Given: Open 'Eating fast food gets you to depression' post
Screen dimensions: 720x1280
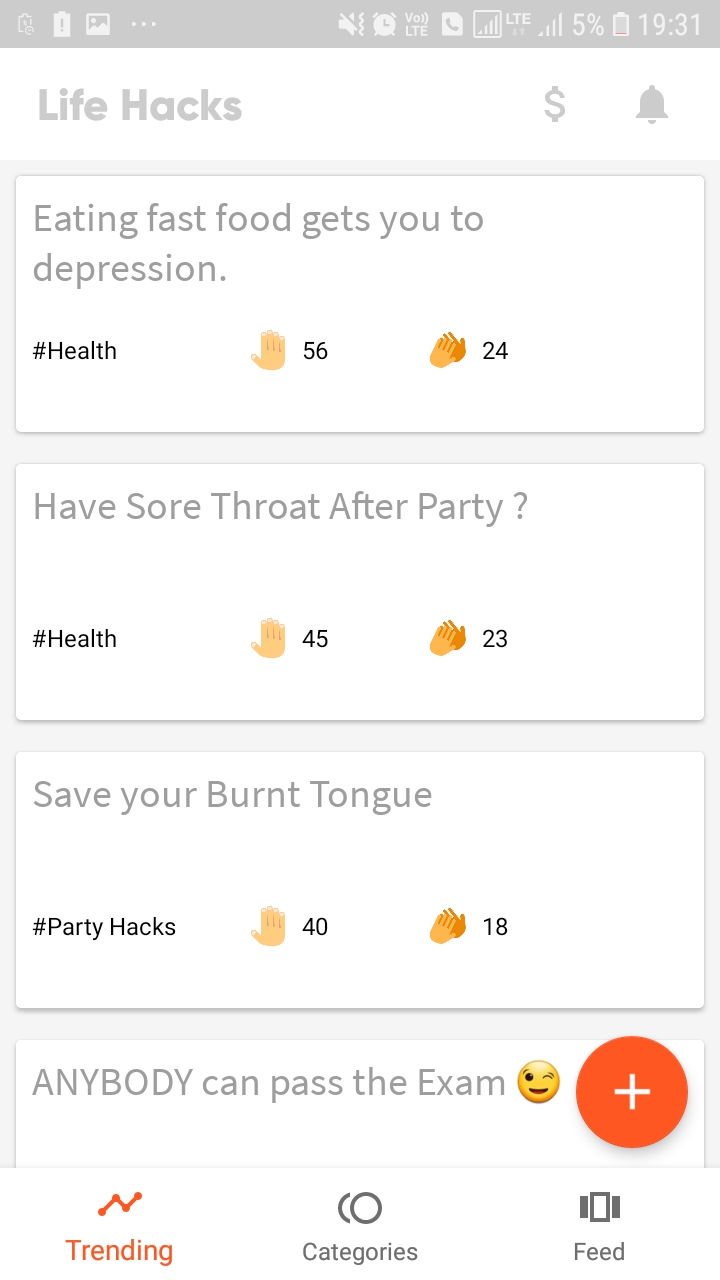Looking at the screenshot, I should 258,243.
